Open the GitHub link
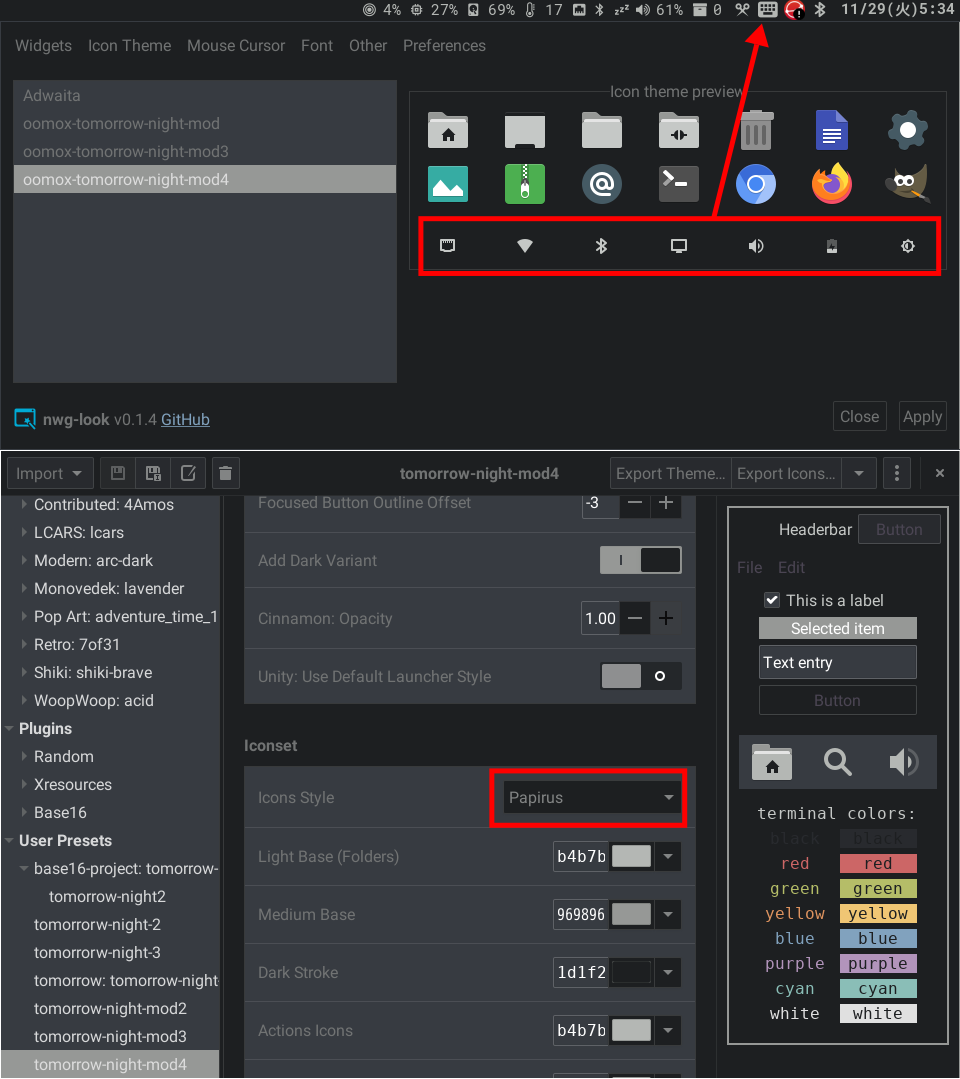The width and height of the screenshot is (960, 1079). point(185,419)
